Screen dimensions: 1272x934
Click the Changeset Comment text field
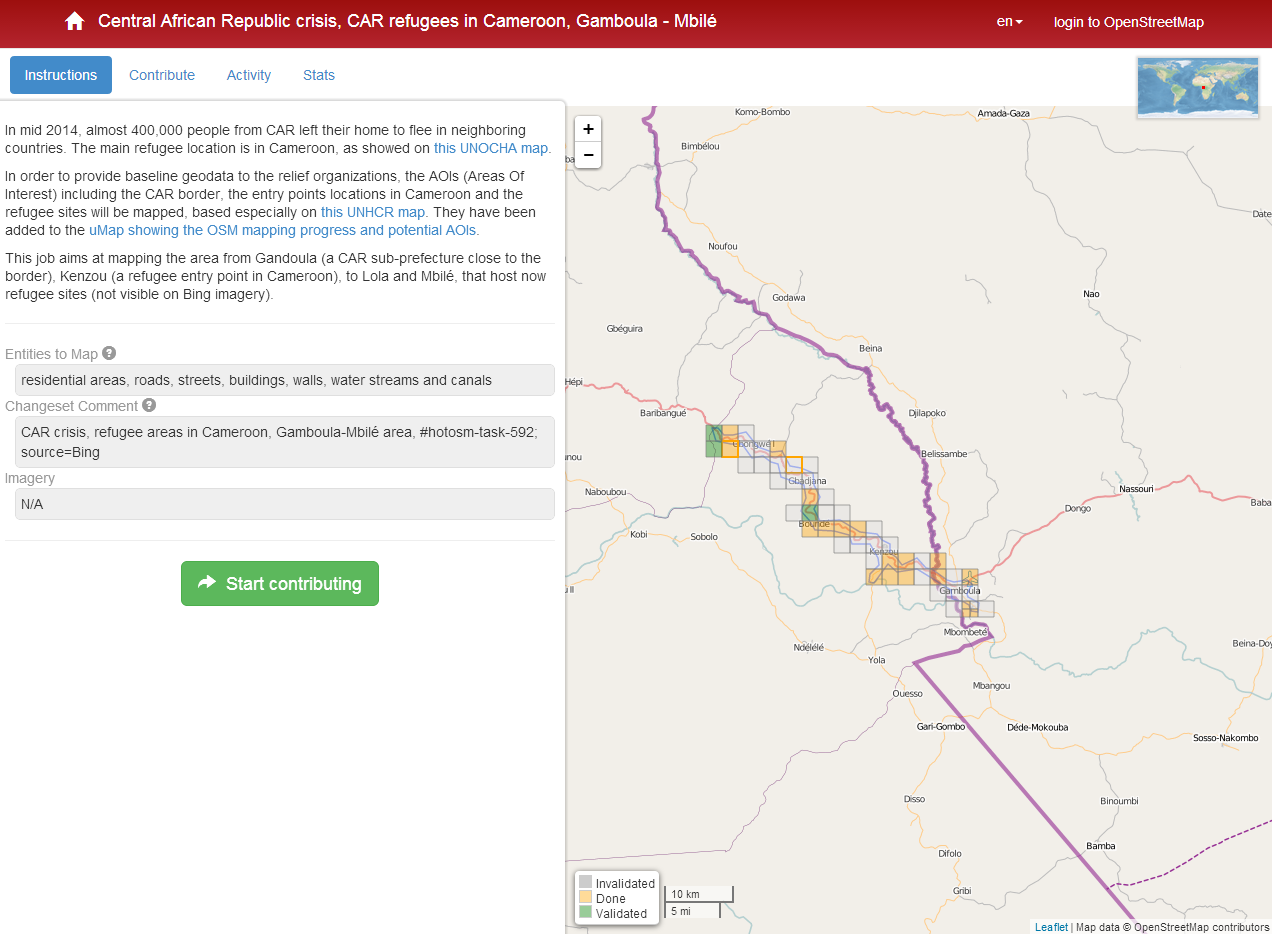coord(284,442)
